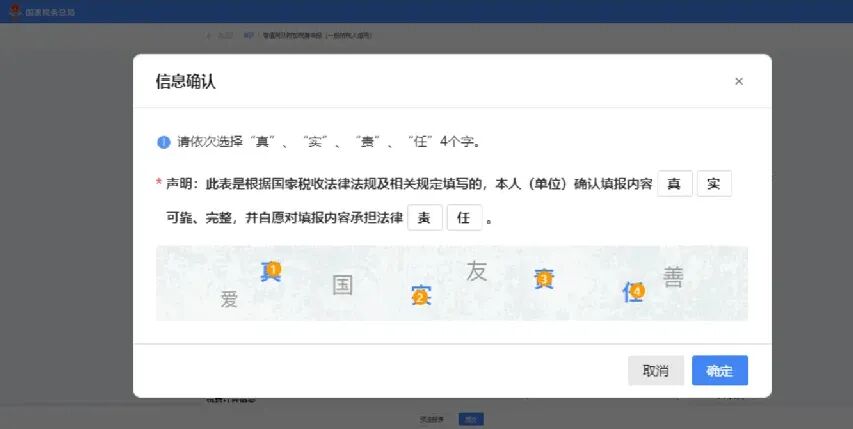Select the character 真 in captcha image
The width and height of the screenshot is (853, 429).
point(270,271)
